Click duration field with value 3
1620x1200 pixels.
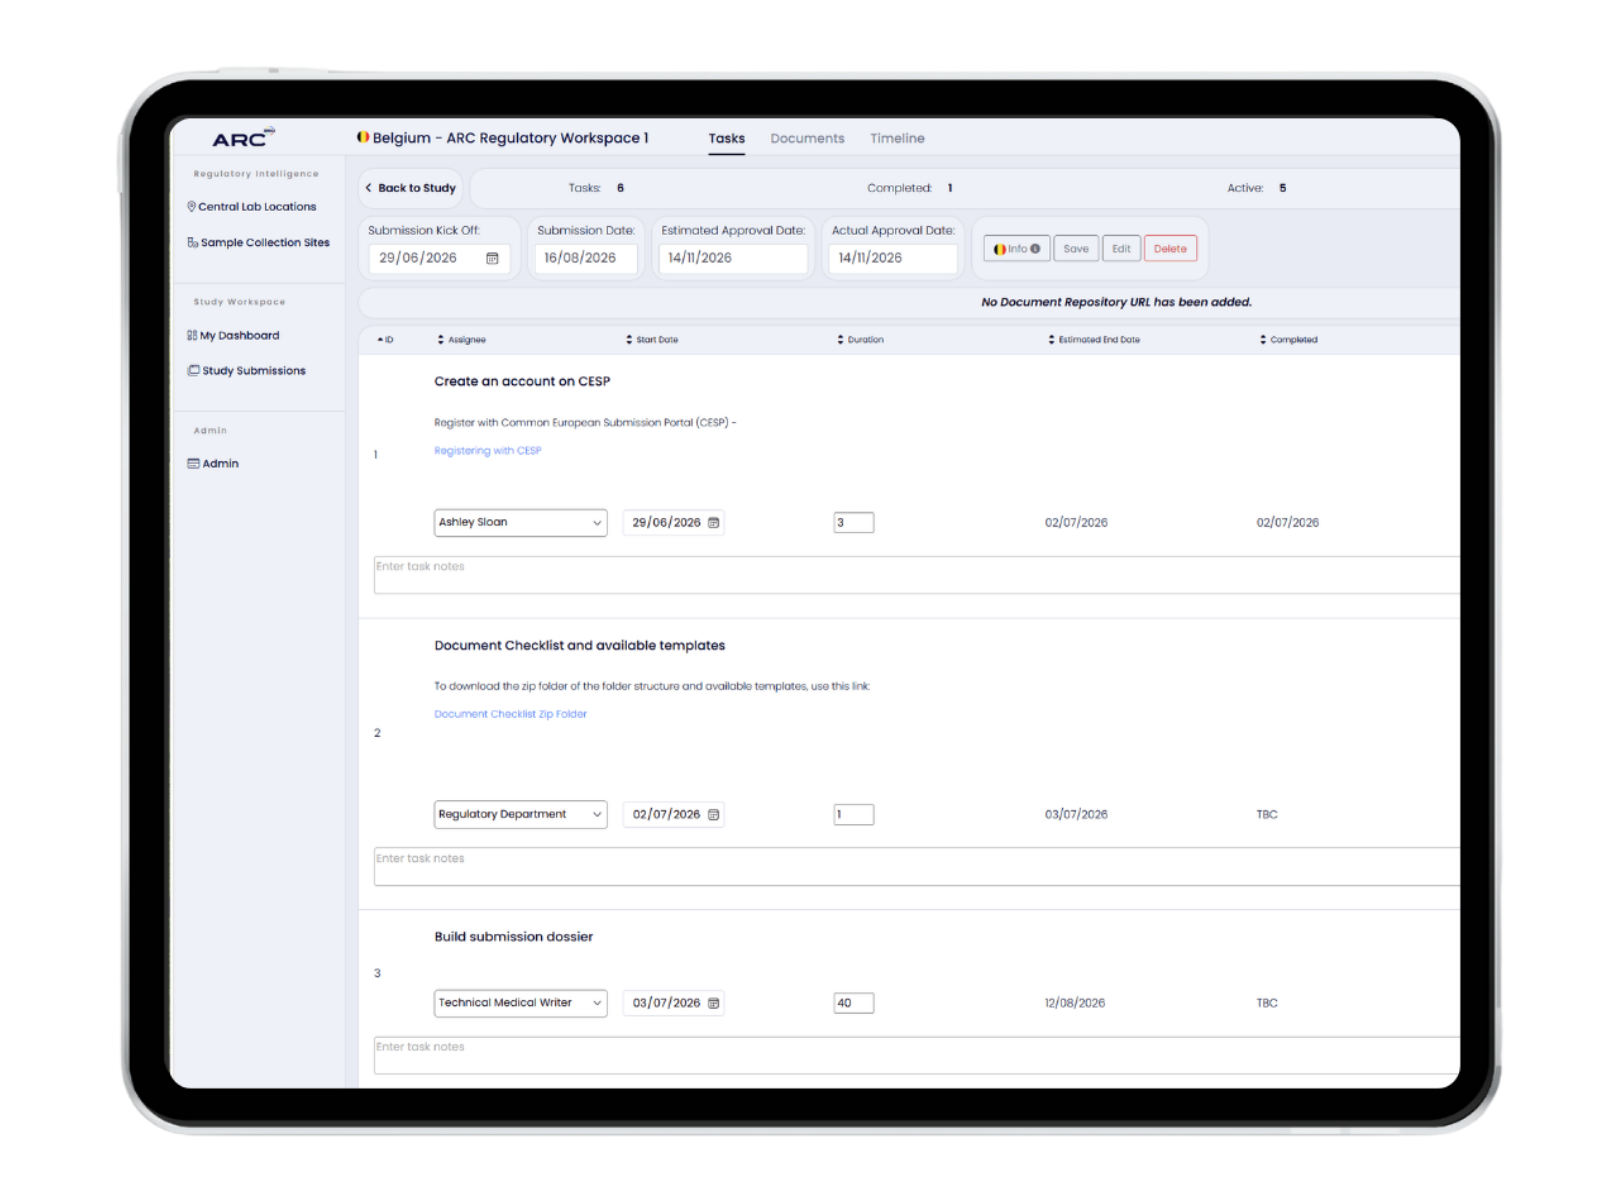click(x=854, y=523)
